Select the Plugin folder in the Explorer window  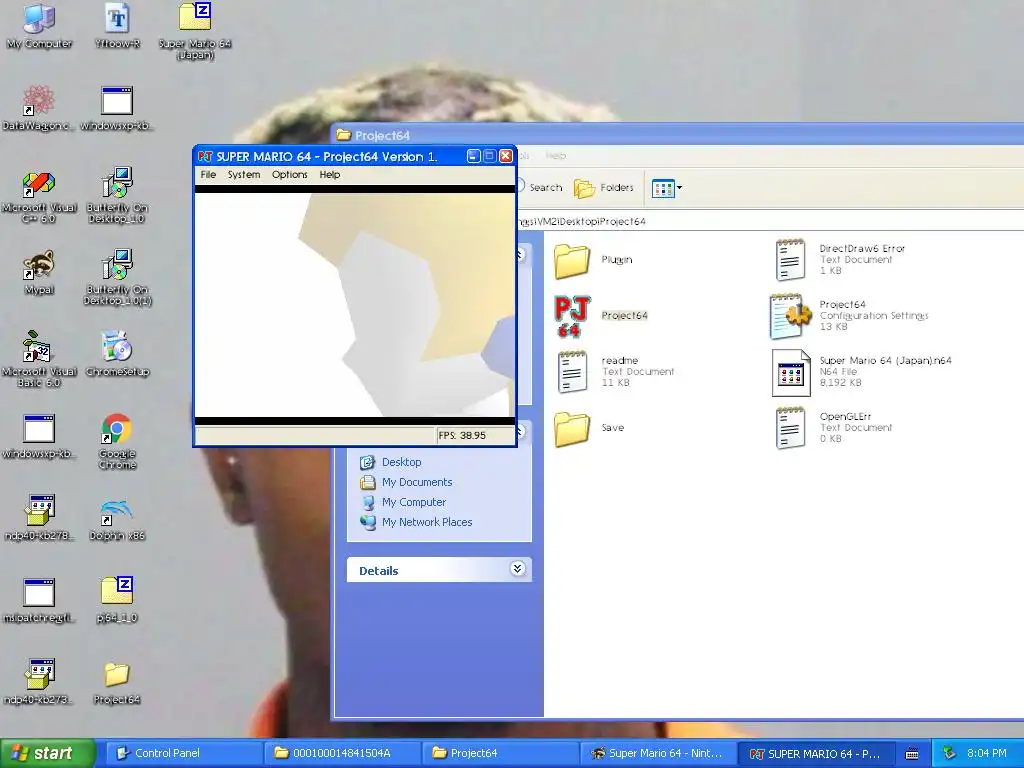point(572,261)
